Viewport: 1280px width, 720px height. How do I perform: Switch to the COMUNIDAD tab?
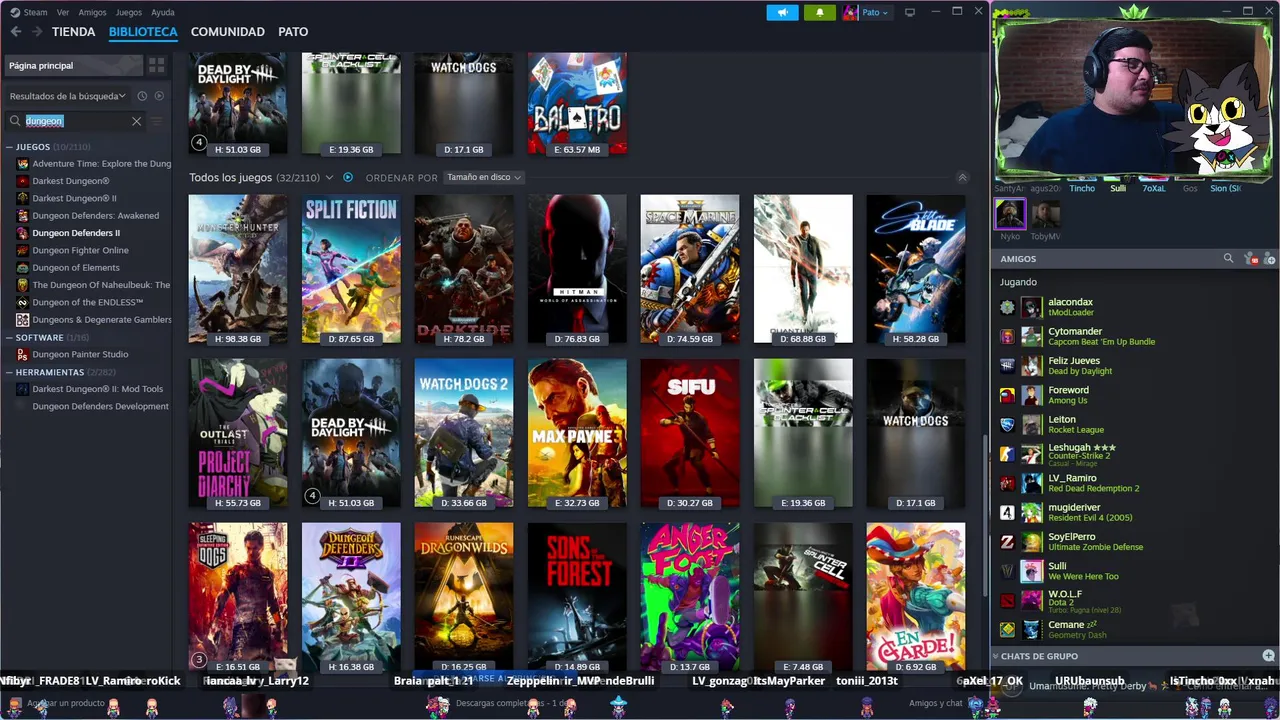[228, 32]
